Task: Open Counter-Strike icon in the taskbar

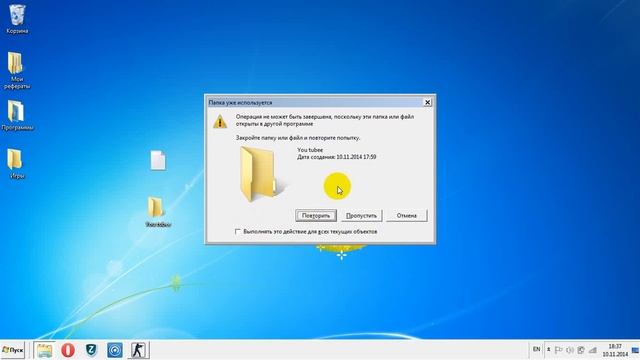Action: click(x=138, y=350)
